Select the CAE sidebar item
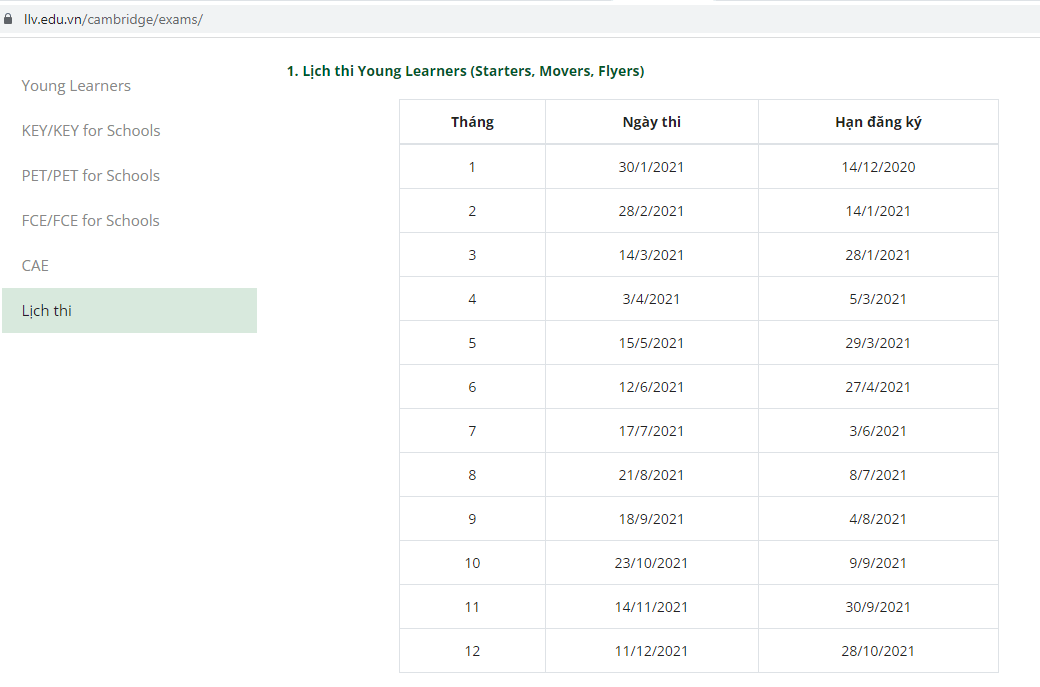1040x687 pixels. 35,266
